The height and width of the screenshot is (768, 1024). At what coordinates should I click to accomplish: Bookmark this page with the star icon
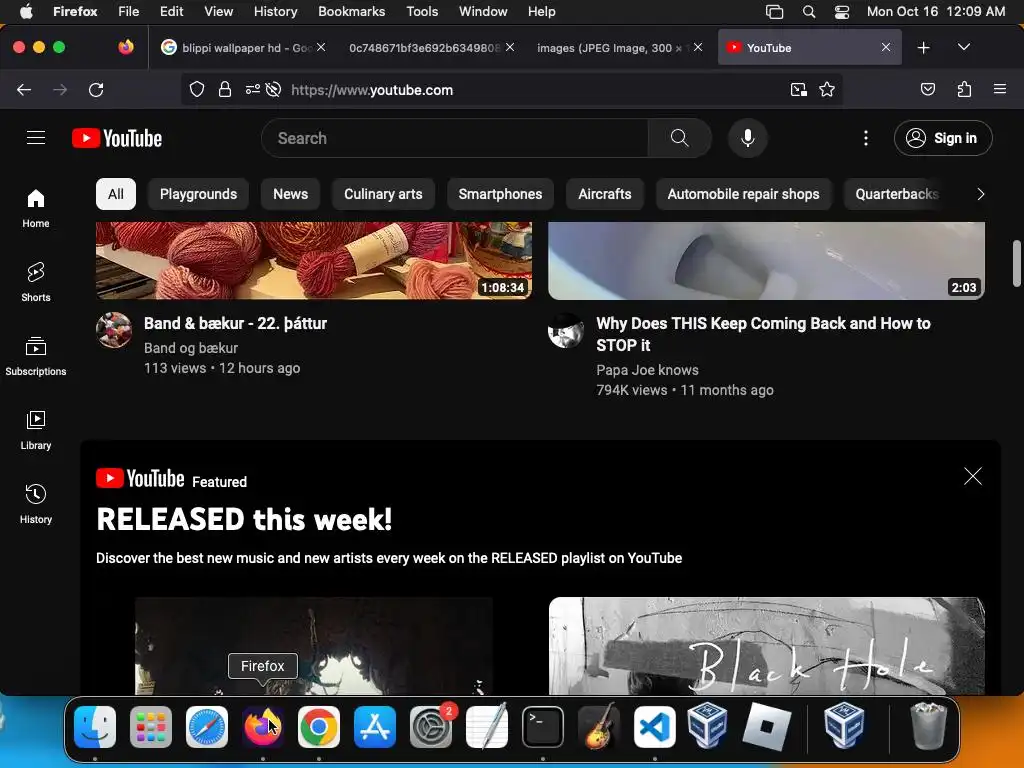[x=827, y=89]
